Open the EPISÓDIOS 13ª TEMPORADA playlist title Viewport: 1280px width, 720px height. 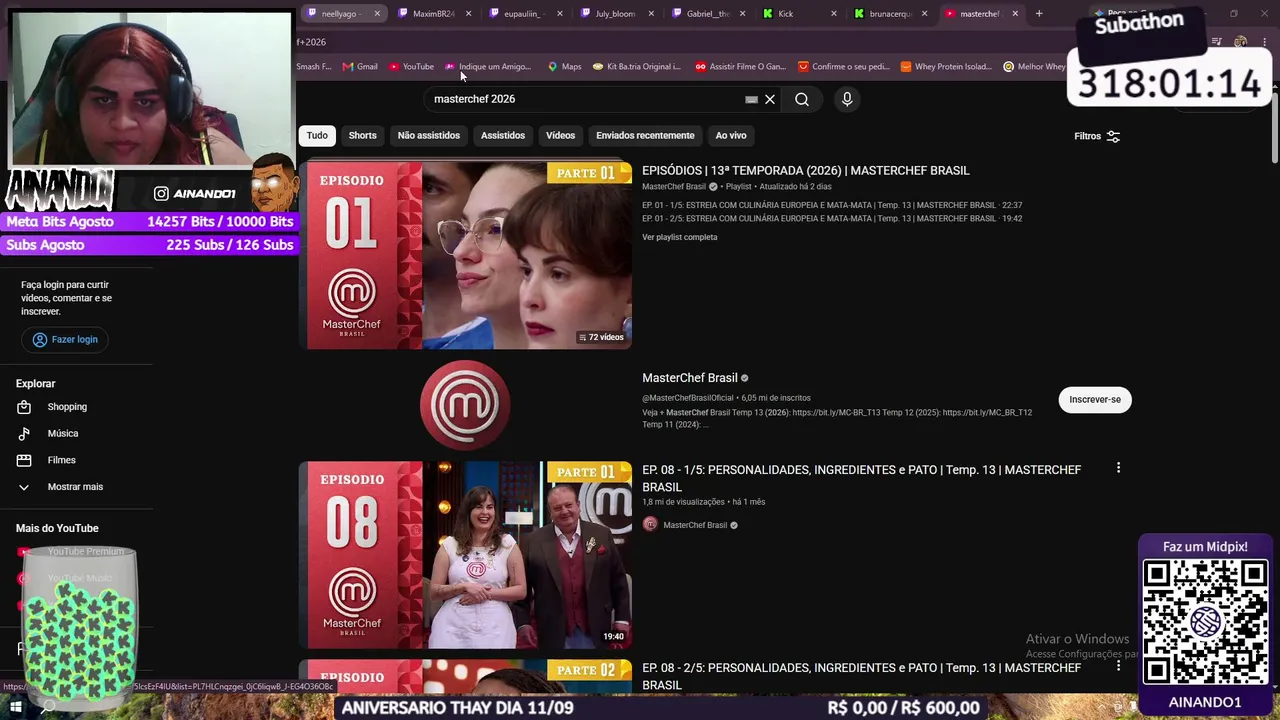tap(806, 171)
